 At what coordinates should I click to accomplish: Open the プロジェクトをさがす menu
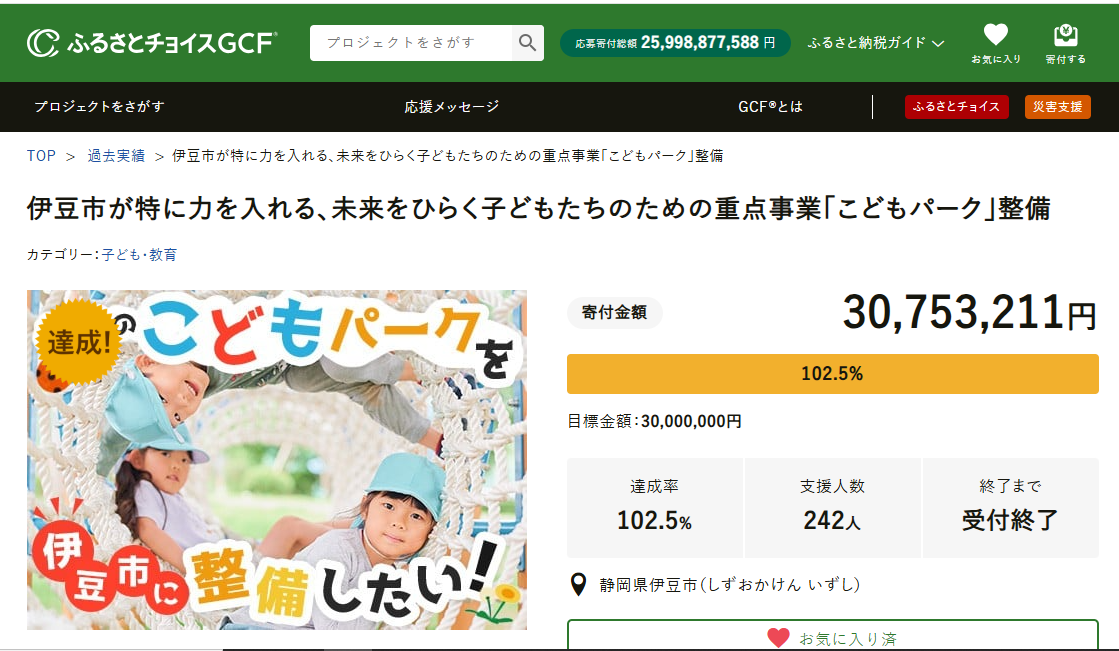[99, 106]
